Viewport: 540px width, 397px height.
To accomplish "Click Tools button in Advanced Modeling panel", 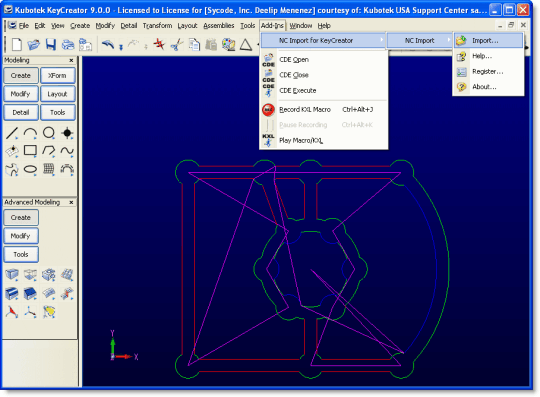I will click(x=21, y=254).
